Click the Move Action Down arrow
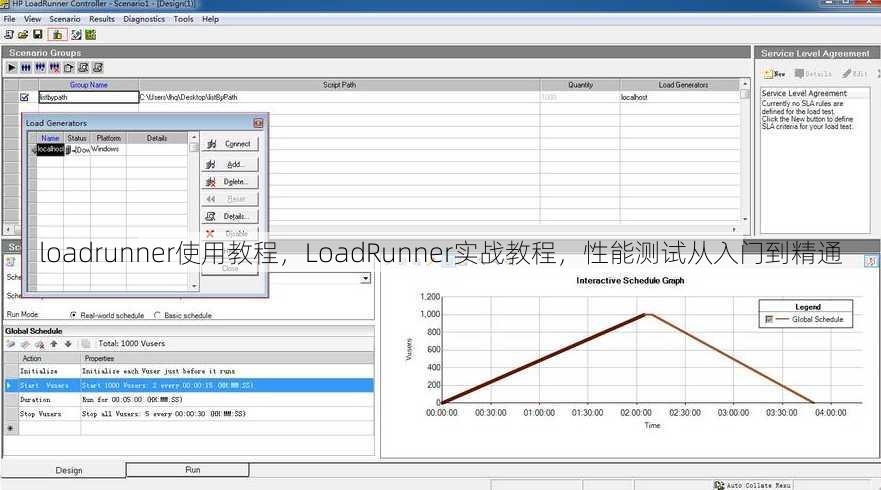Screen dimensions: 881x490 (68, 344)
